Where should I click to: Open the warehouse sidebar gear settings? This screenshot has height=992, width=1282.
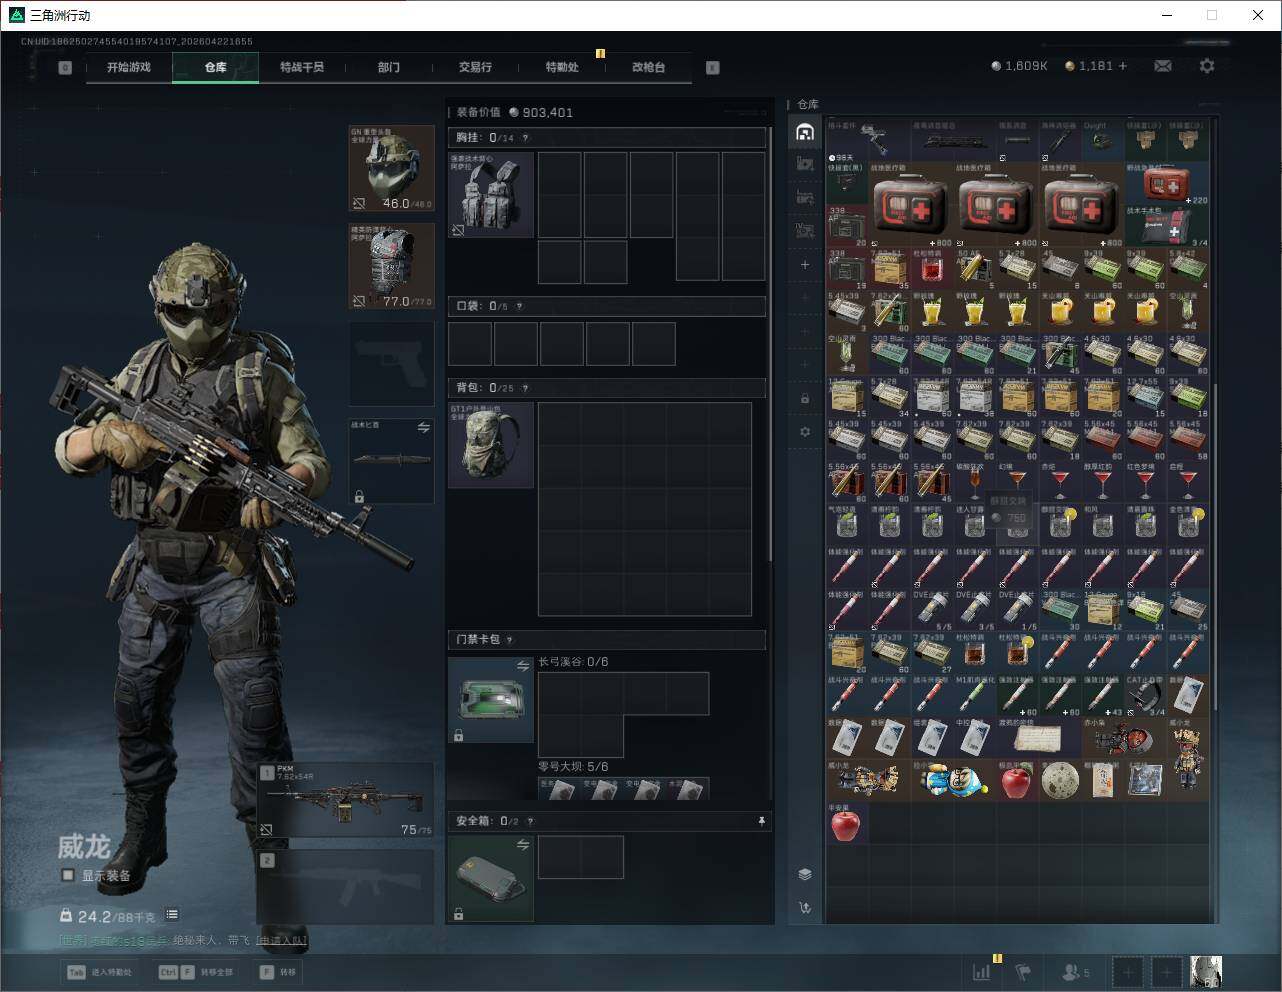805,432
